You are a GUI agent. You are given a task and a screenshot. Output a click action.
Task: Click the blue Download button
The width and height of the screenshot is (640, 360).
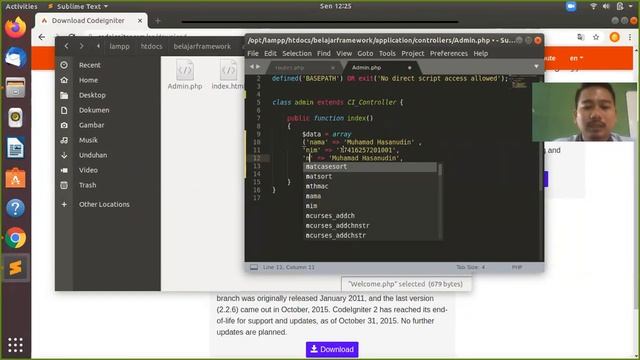[x=332, y=349]
